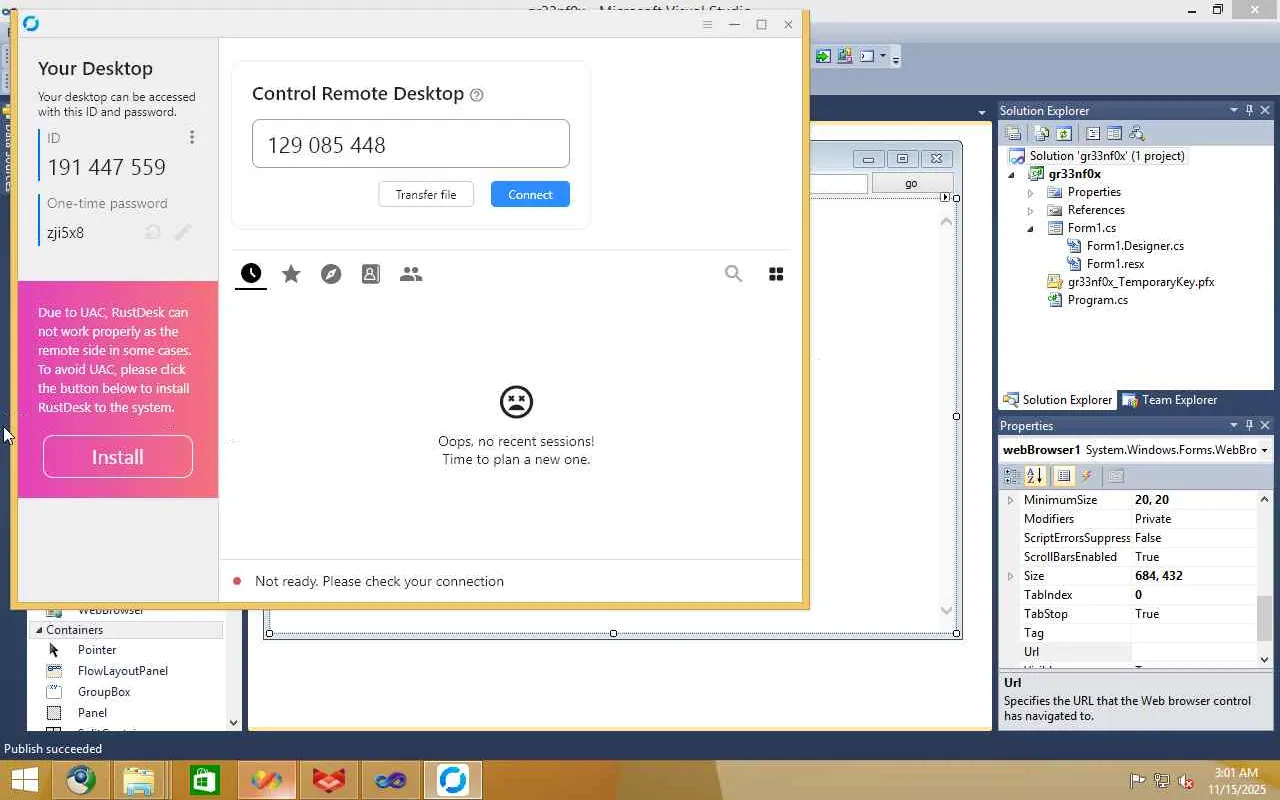This screenshot has height=800, width=1280.
Task: Open the ID options three-dot menu
Action: (192, 137)
